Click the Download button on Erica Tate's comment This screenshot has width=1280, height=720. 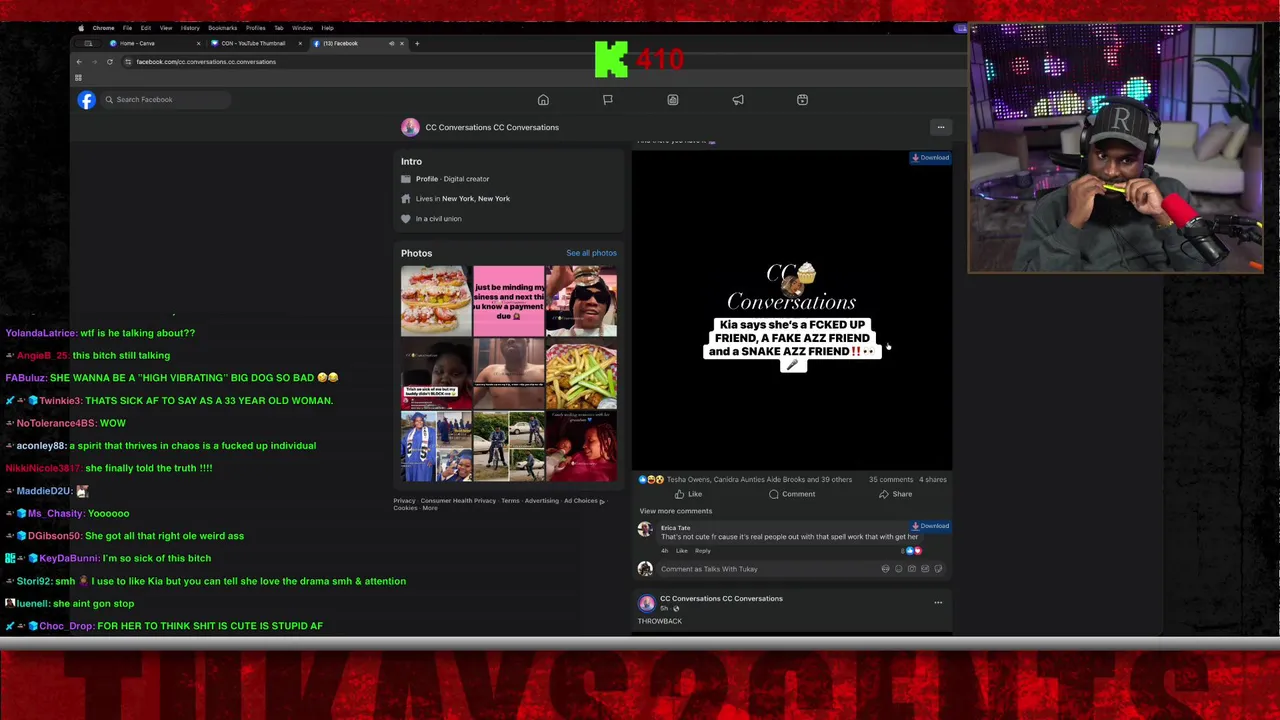click(930, 526)
